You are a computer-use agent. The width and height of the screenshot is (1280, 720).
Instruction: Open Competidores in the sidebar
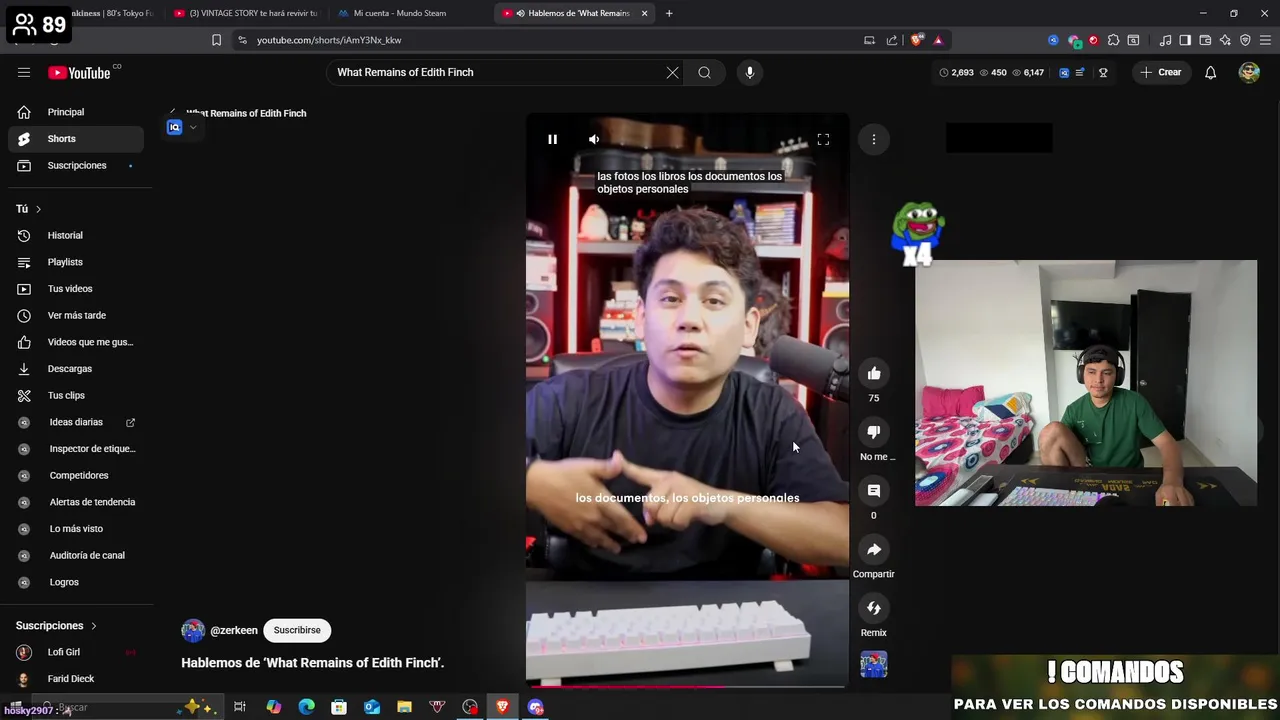coord(76,475)
